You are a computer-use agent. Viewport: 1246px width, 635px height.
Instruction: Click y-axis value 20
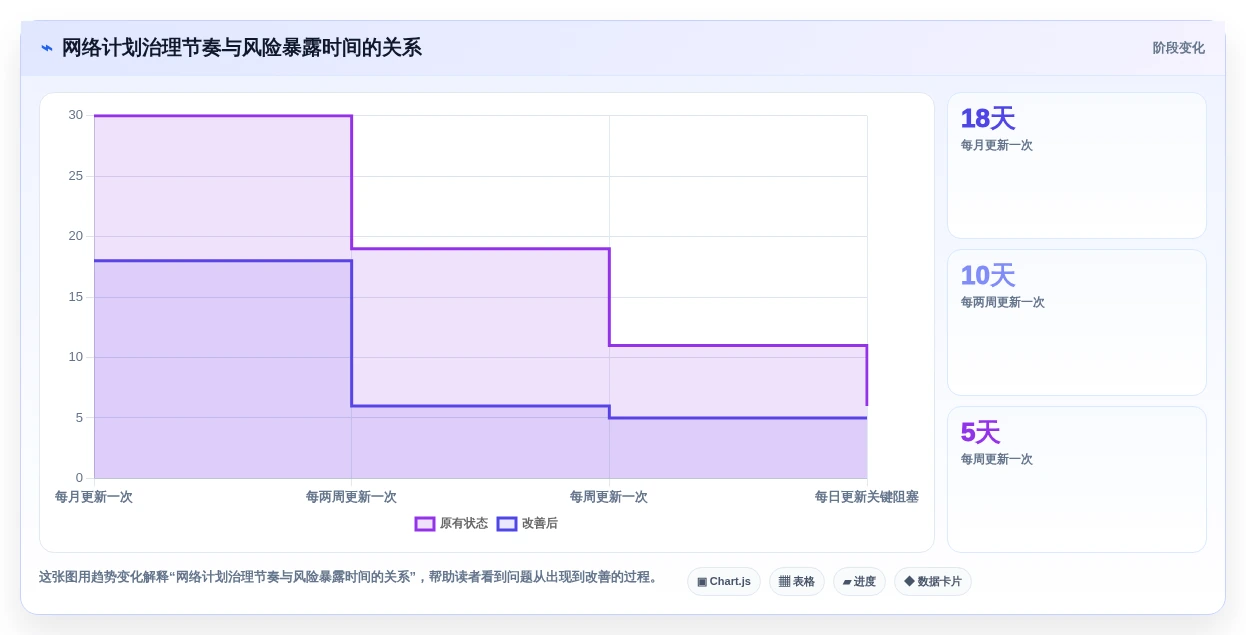(x=76, y=236)
